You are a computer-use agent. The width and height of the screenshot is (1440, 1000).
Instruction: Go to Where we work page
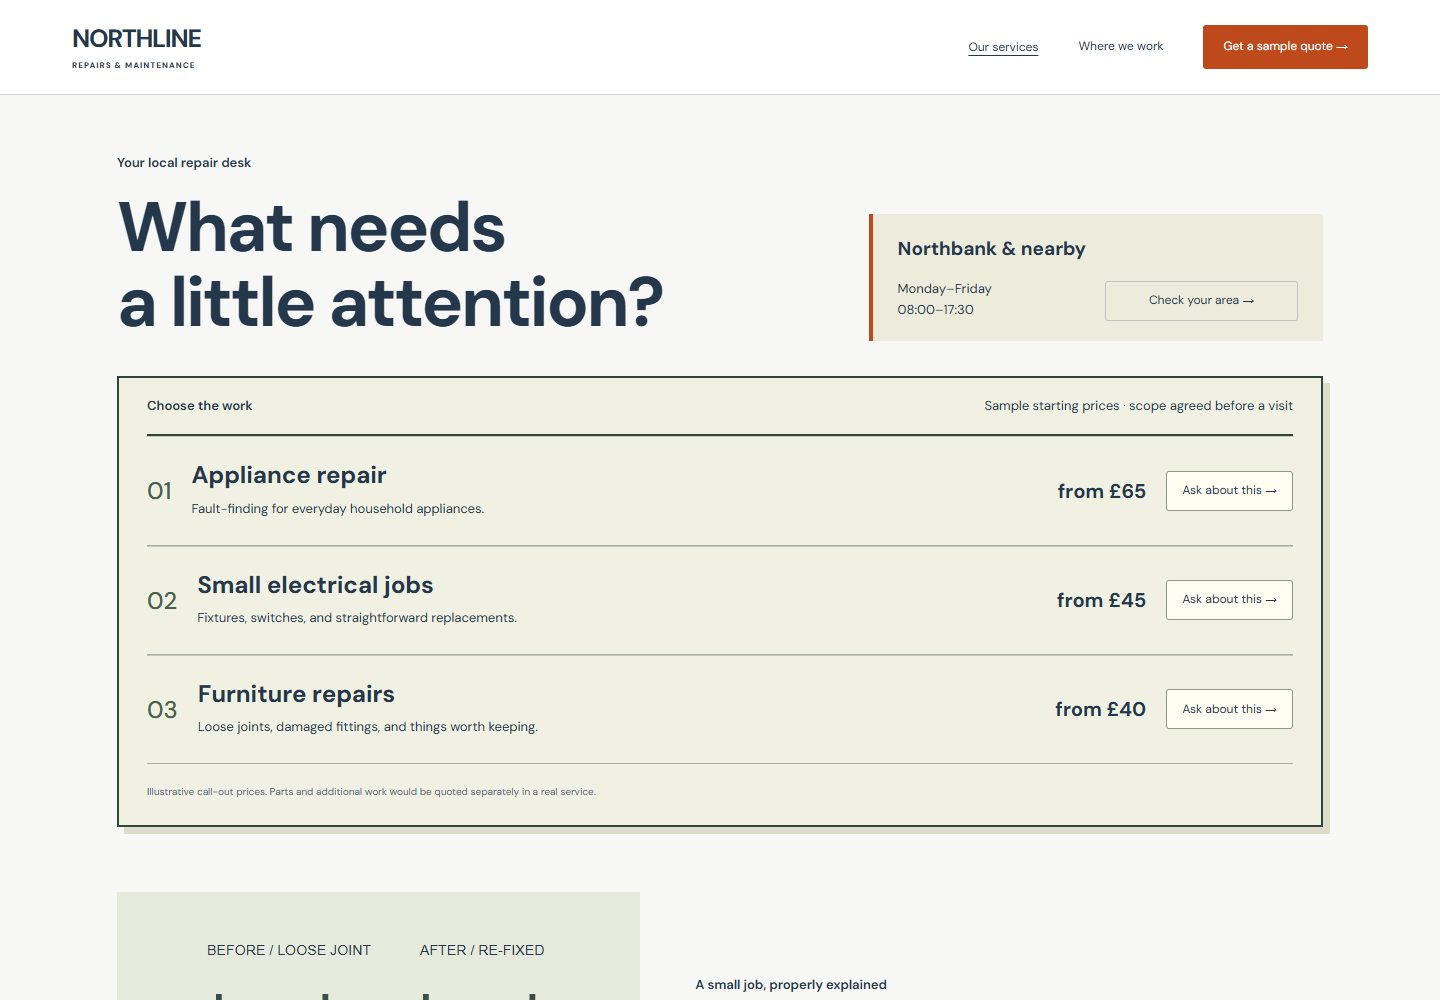tap(1120, 46)
